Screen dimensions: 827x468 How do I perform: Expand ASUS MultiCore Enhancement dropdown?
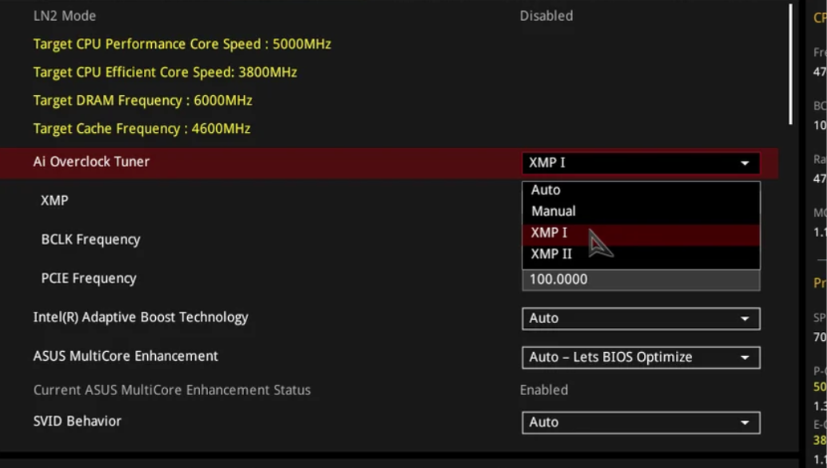tap(641, 358)
